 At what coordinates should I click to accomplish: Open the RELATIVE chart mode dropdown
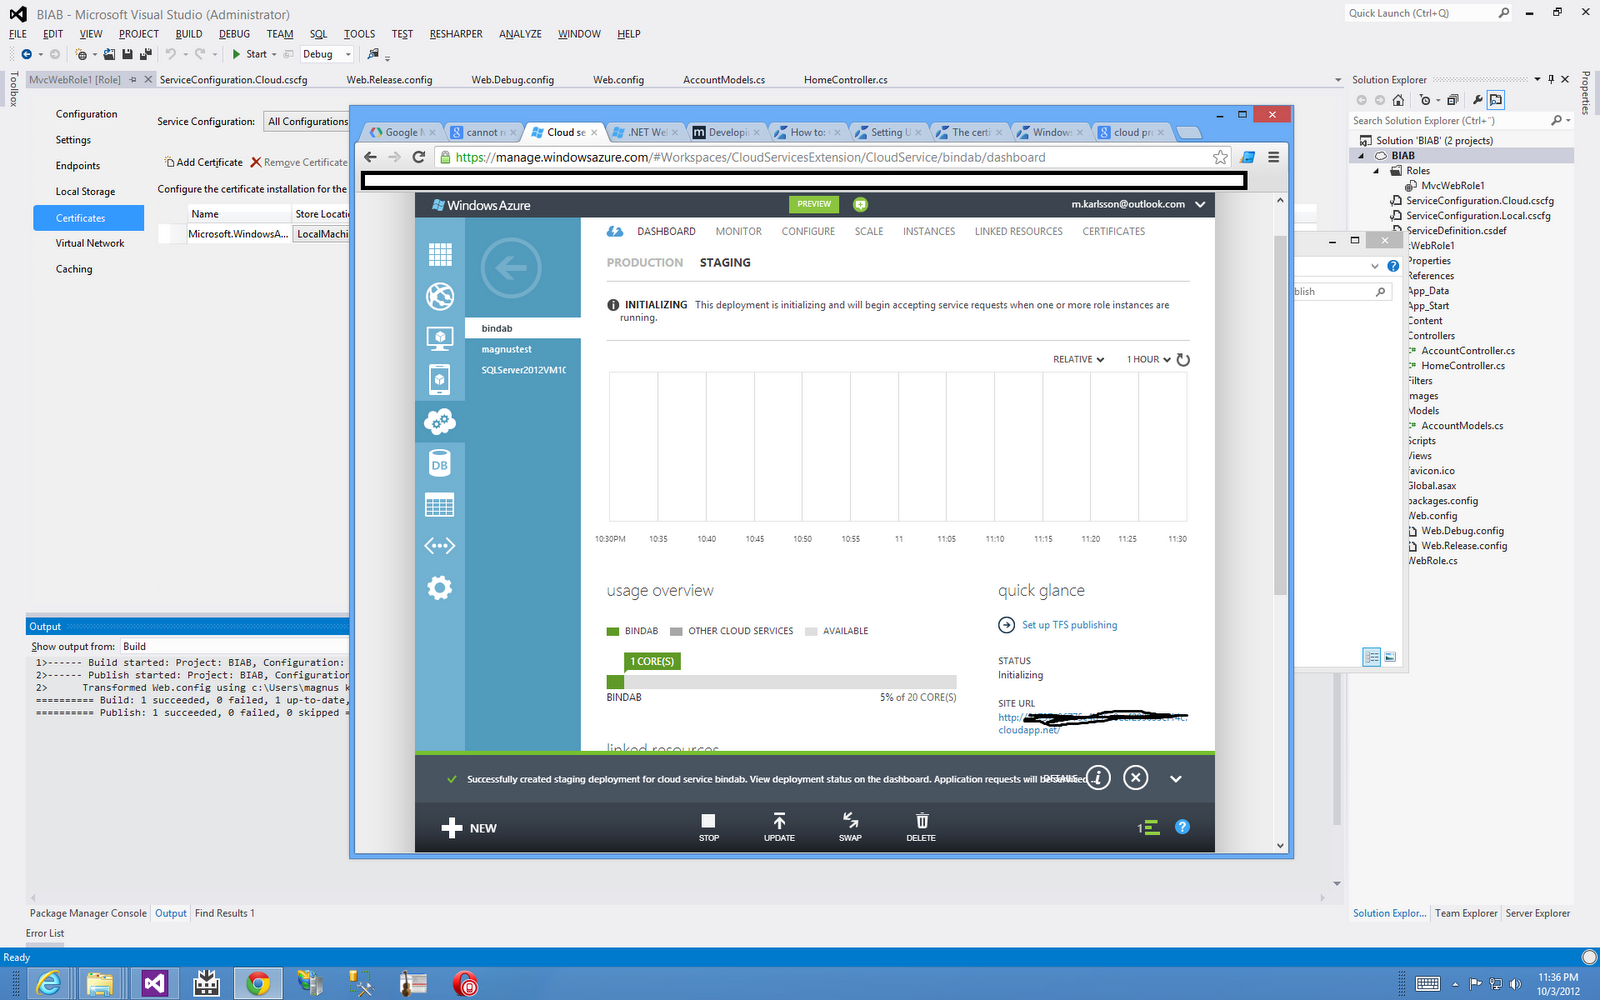pyautogui.click(x=1078, y=360)
